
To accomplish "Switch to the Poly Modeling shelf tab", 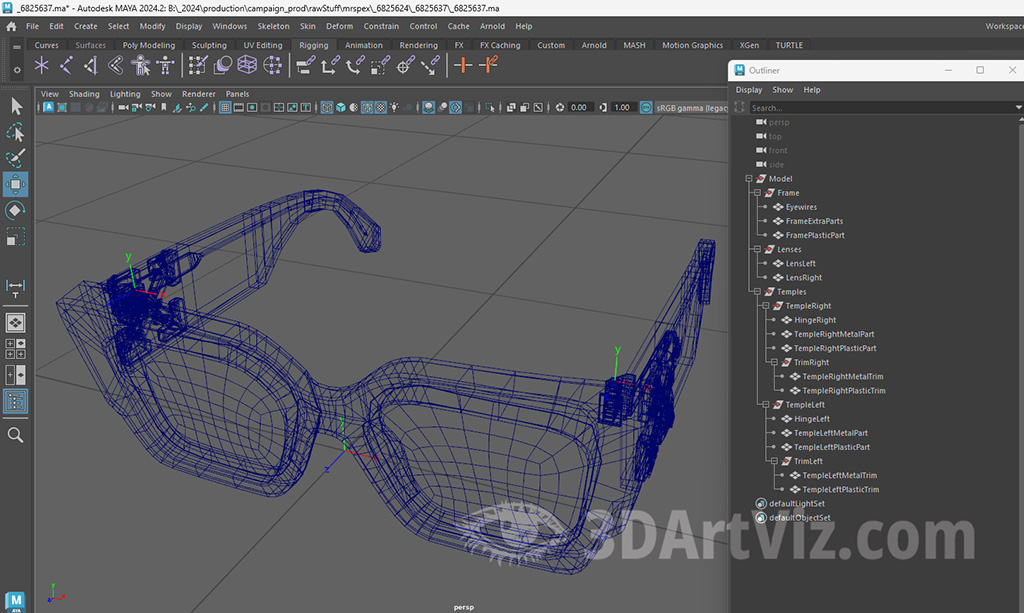I will (x=149, y=45).
